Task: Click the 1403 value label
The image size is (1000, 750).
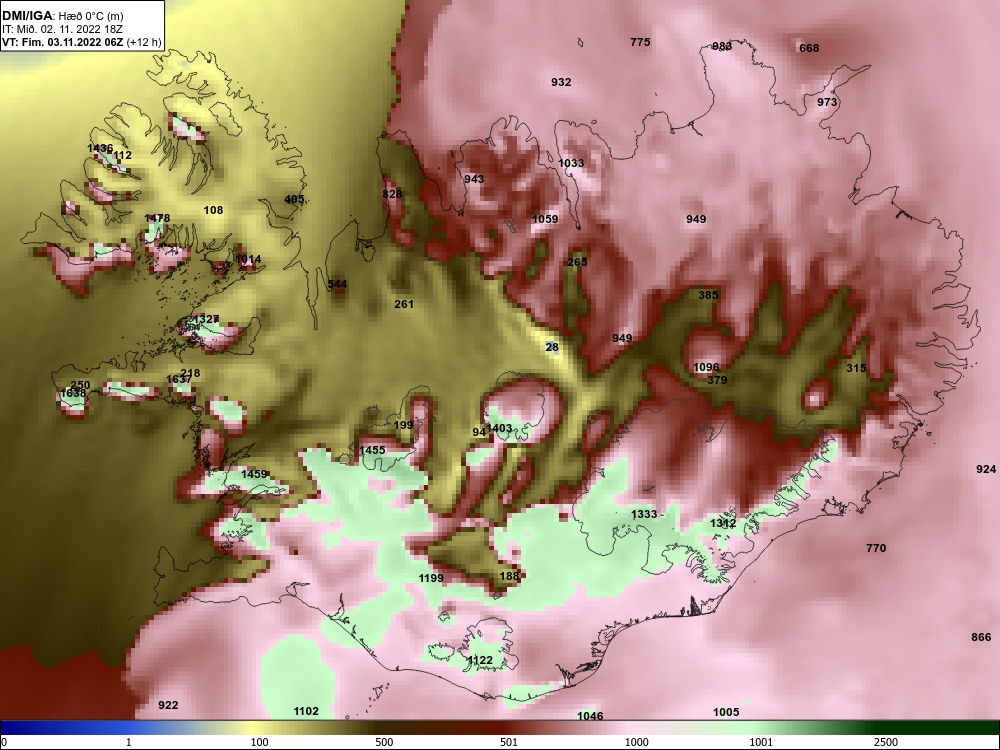Action: click(x=499, y=429)
